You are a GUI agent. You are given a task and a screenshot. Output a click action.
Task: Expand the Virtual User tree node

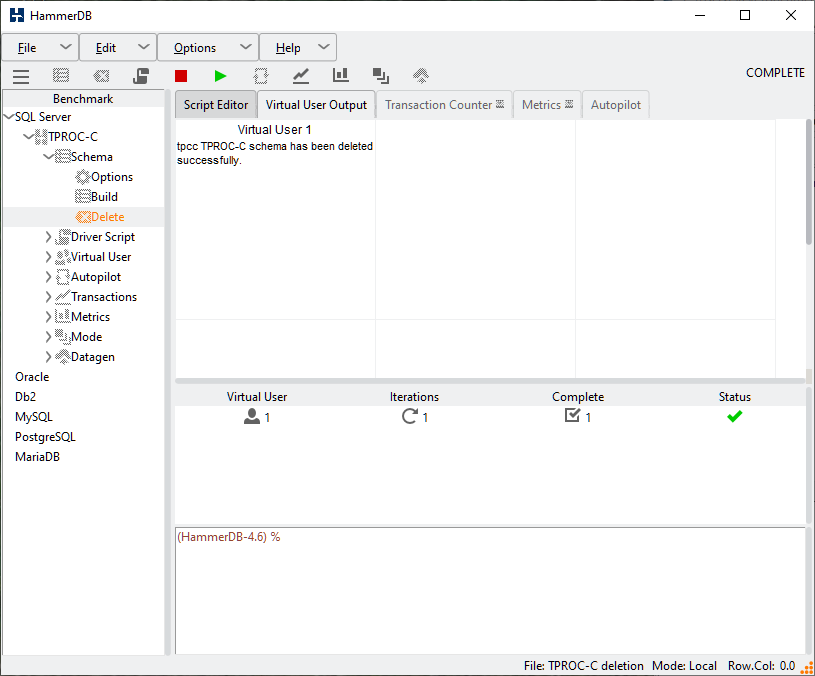tap(48, 257)
